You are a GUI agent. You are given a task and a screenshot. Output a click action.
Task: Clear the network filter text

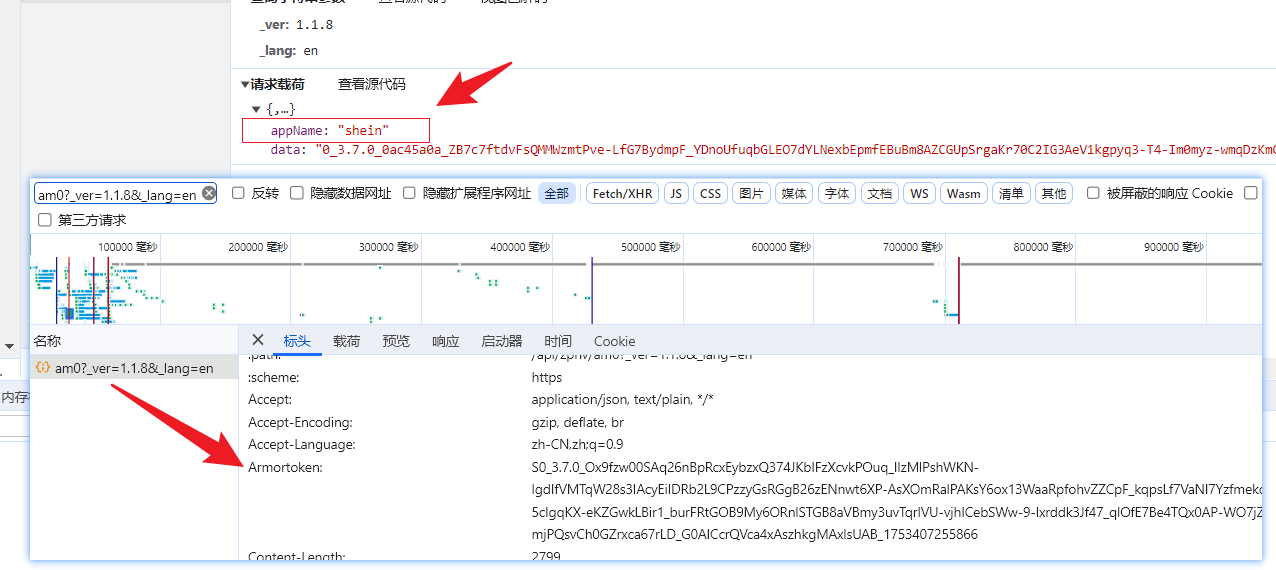pos(208,193)
